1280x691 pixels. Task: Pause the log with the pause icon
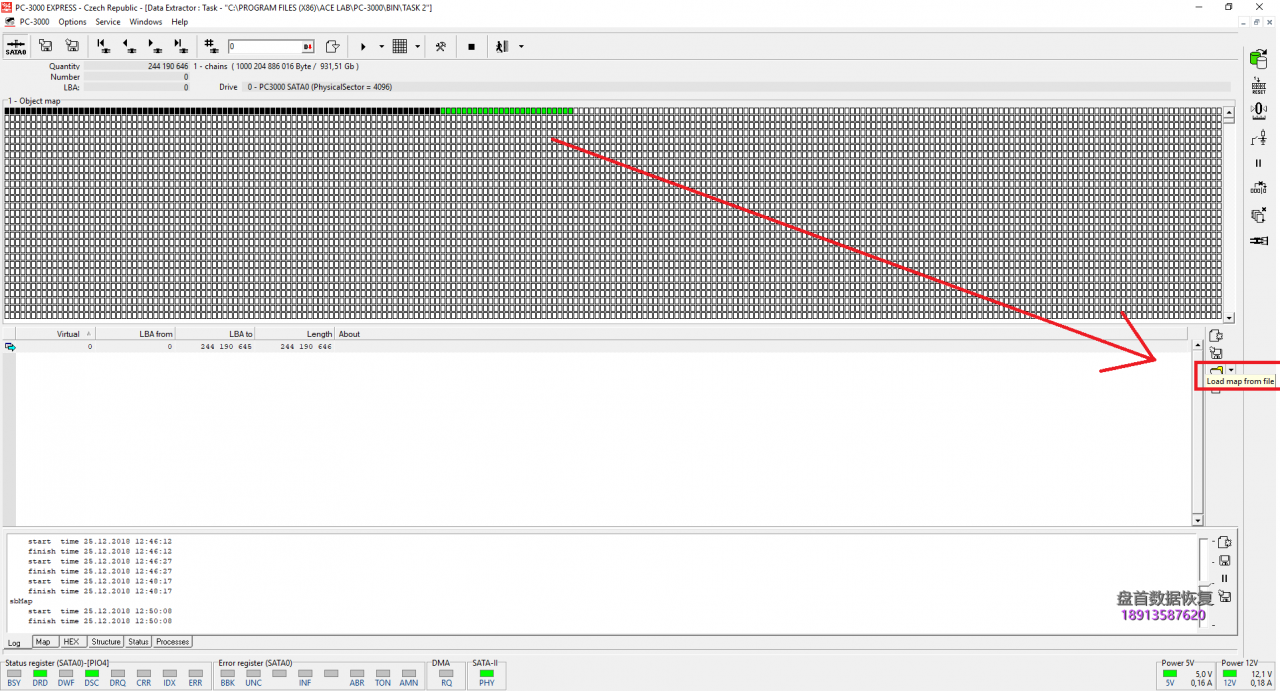pyautogui.click(x=1224, y=578)
